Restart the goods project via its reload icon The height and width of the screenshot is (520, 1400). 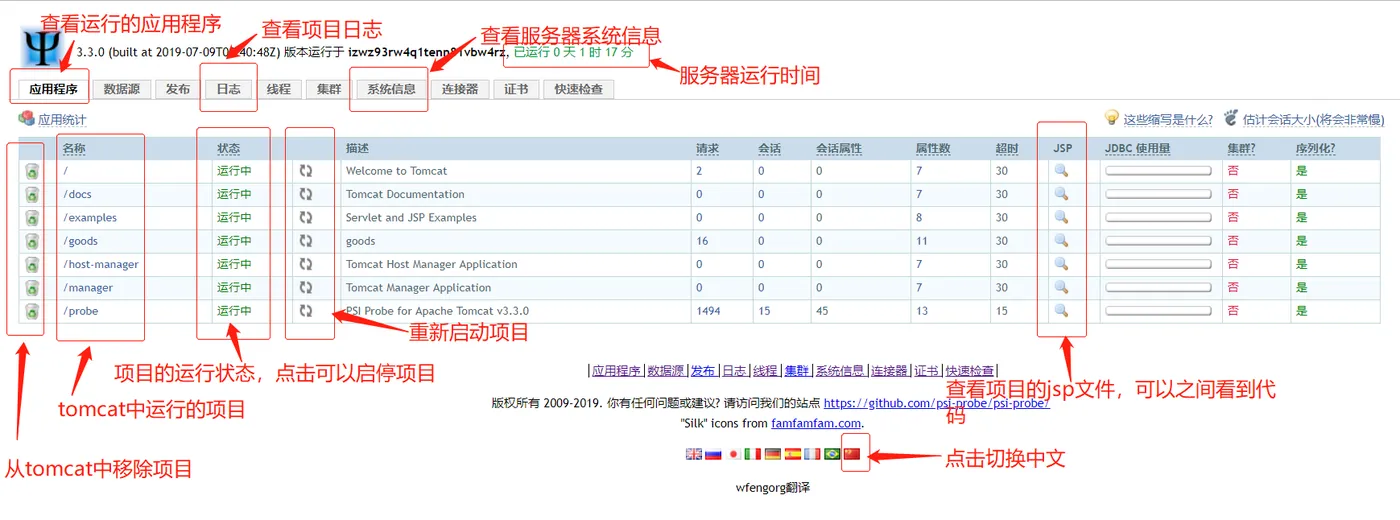(306, 241)
